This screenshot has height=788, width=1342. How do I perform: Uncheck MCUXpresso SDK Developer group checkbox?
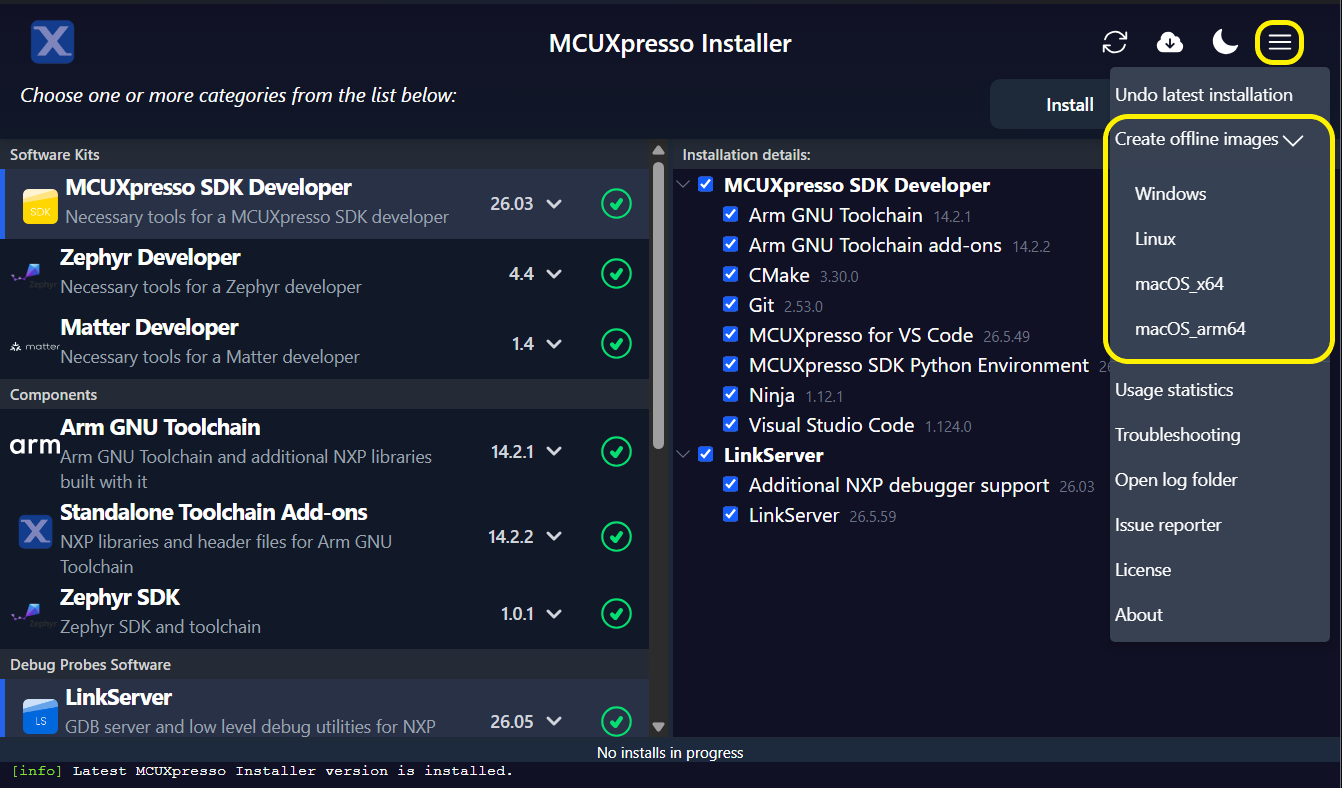tap(706, 185)
